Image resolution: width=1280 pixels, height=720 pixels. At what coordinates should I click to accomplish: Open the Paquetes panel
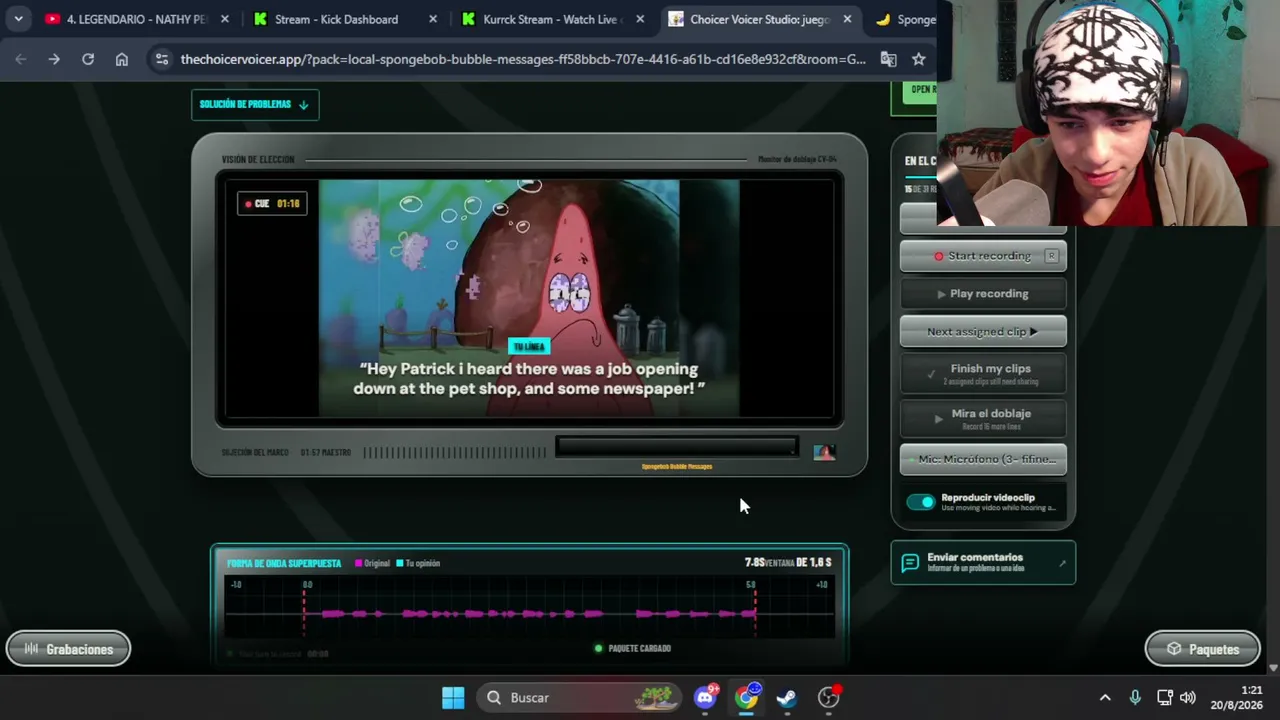[1202, 649]
